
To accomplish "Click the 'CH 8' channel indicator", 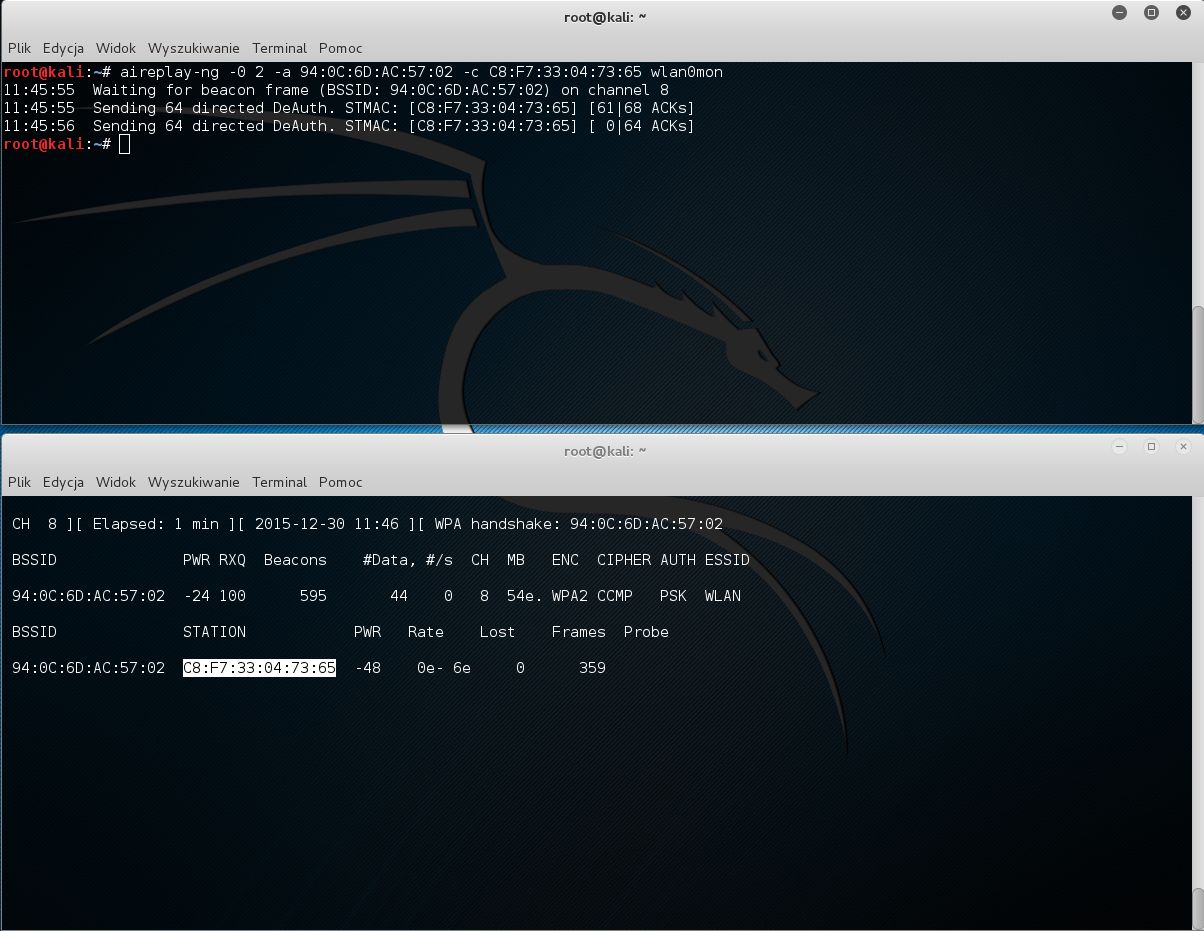I will [x=34, y=524].
